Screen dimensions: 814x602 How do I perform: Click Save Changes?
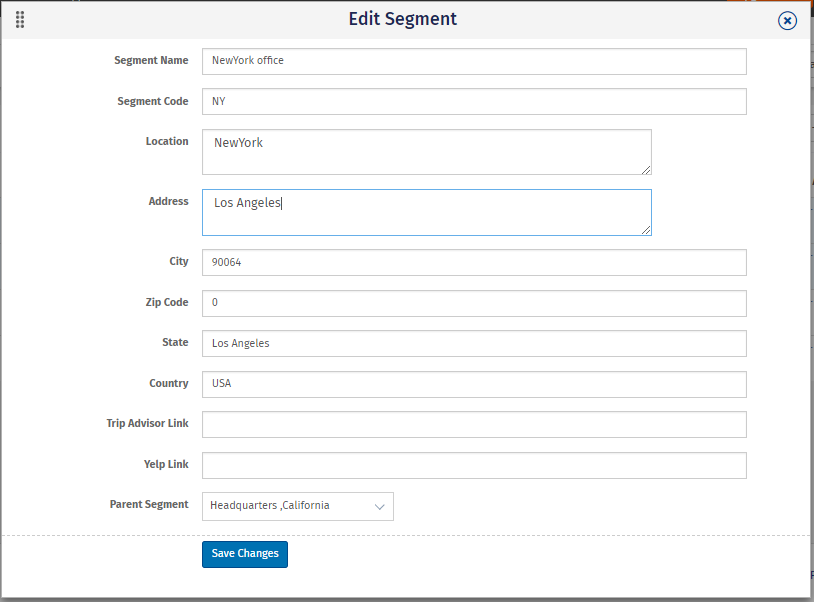pos(244,553)
